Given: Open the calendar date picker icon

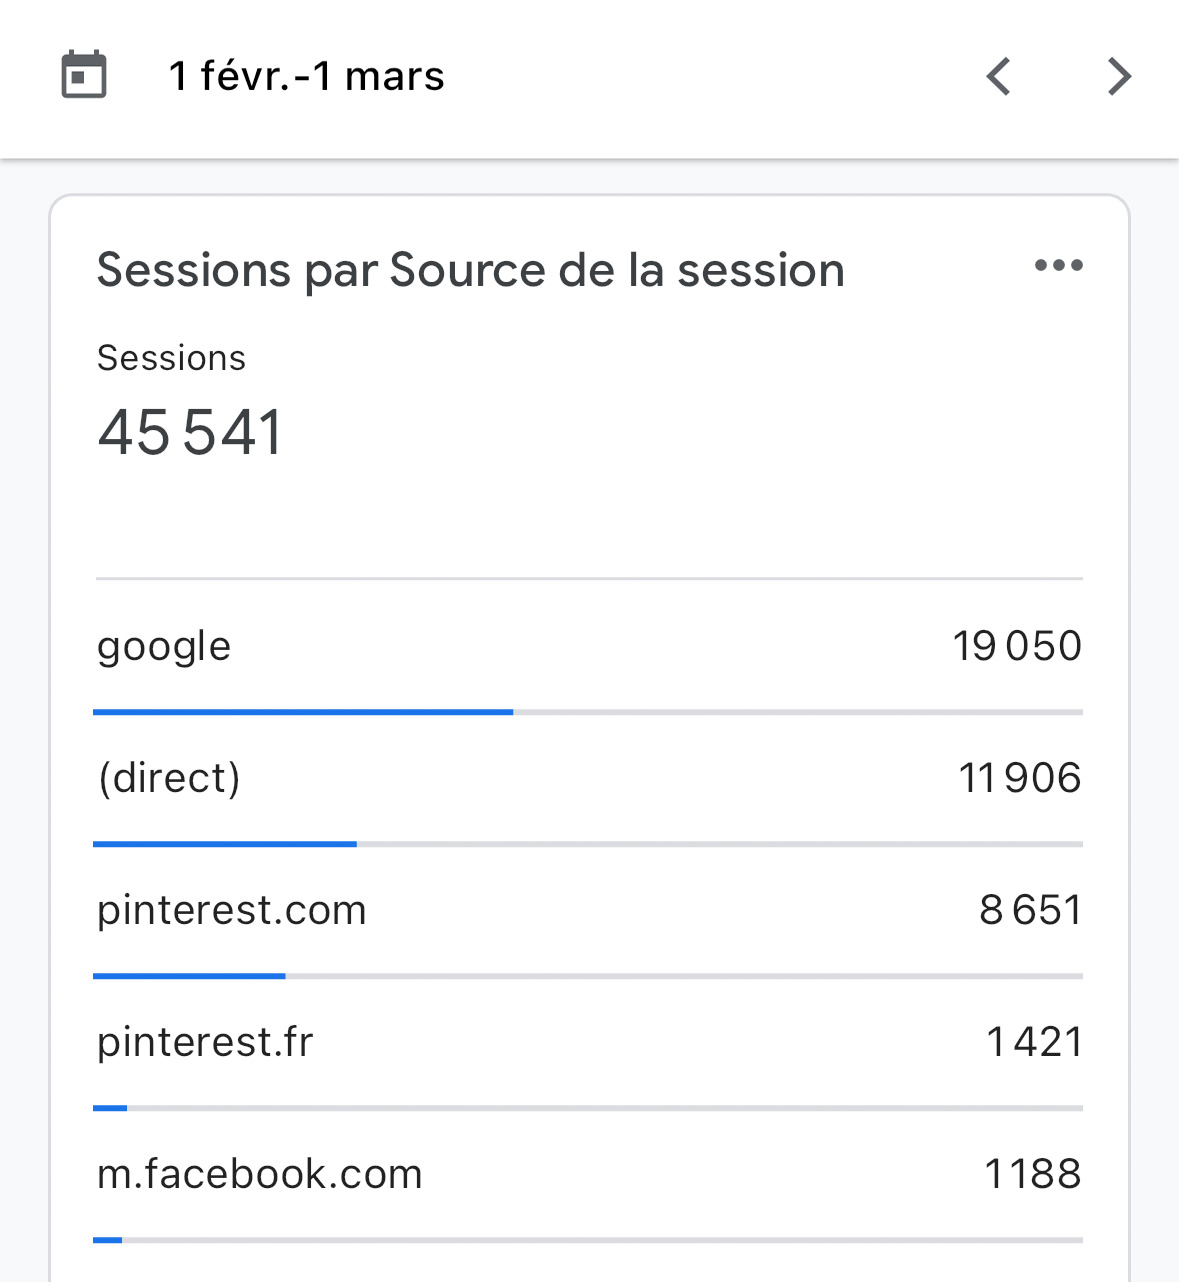Looking at the screenshot, I should pos(84,75).
